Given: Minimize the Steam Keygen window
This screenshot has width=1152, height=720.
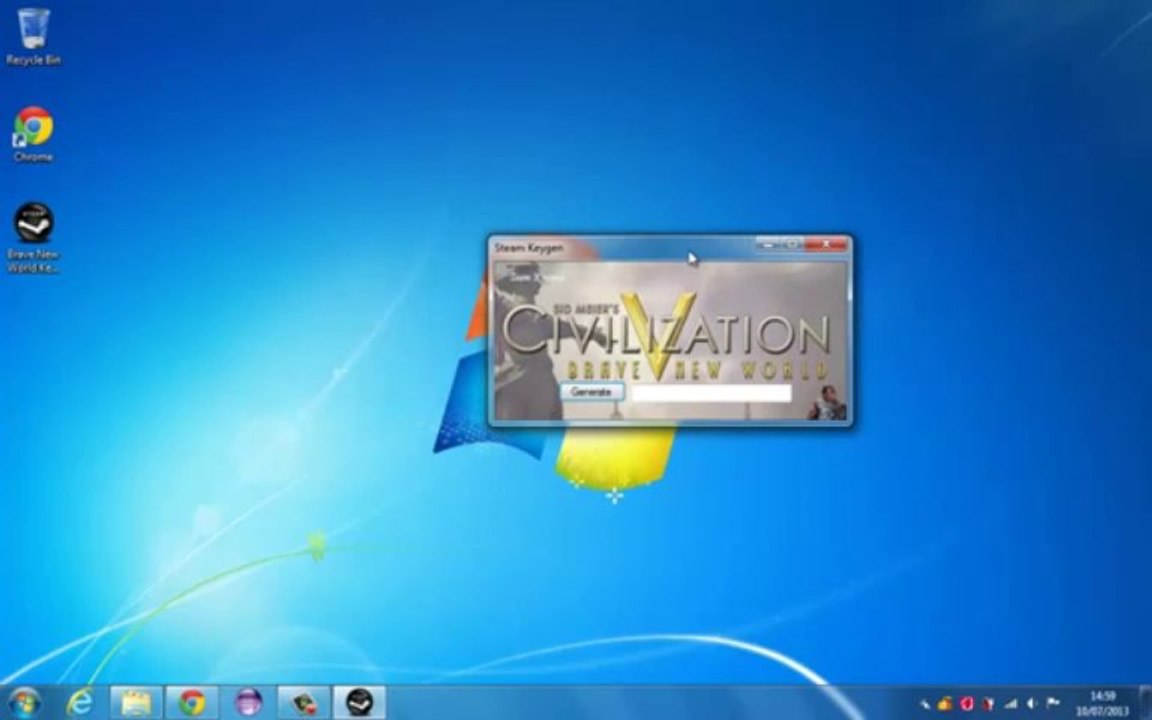Looking at the screenshot, I should (x=768, y=245).
